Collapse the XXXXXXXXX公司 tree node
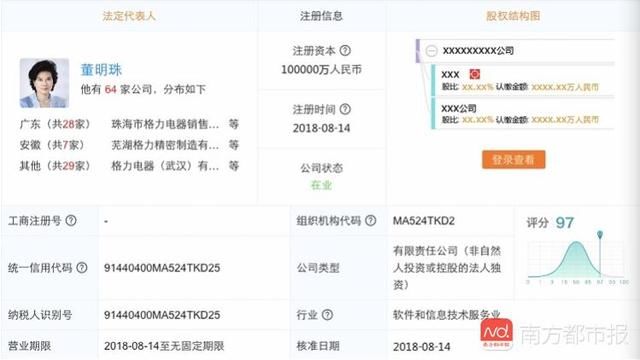 click(x=431, y=51)
